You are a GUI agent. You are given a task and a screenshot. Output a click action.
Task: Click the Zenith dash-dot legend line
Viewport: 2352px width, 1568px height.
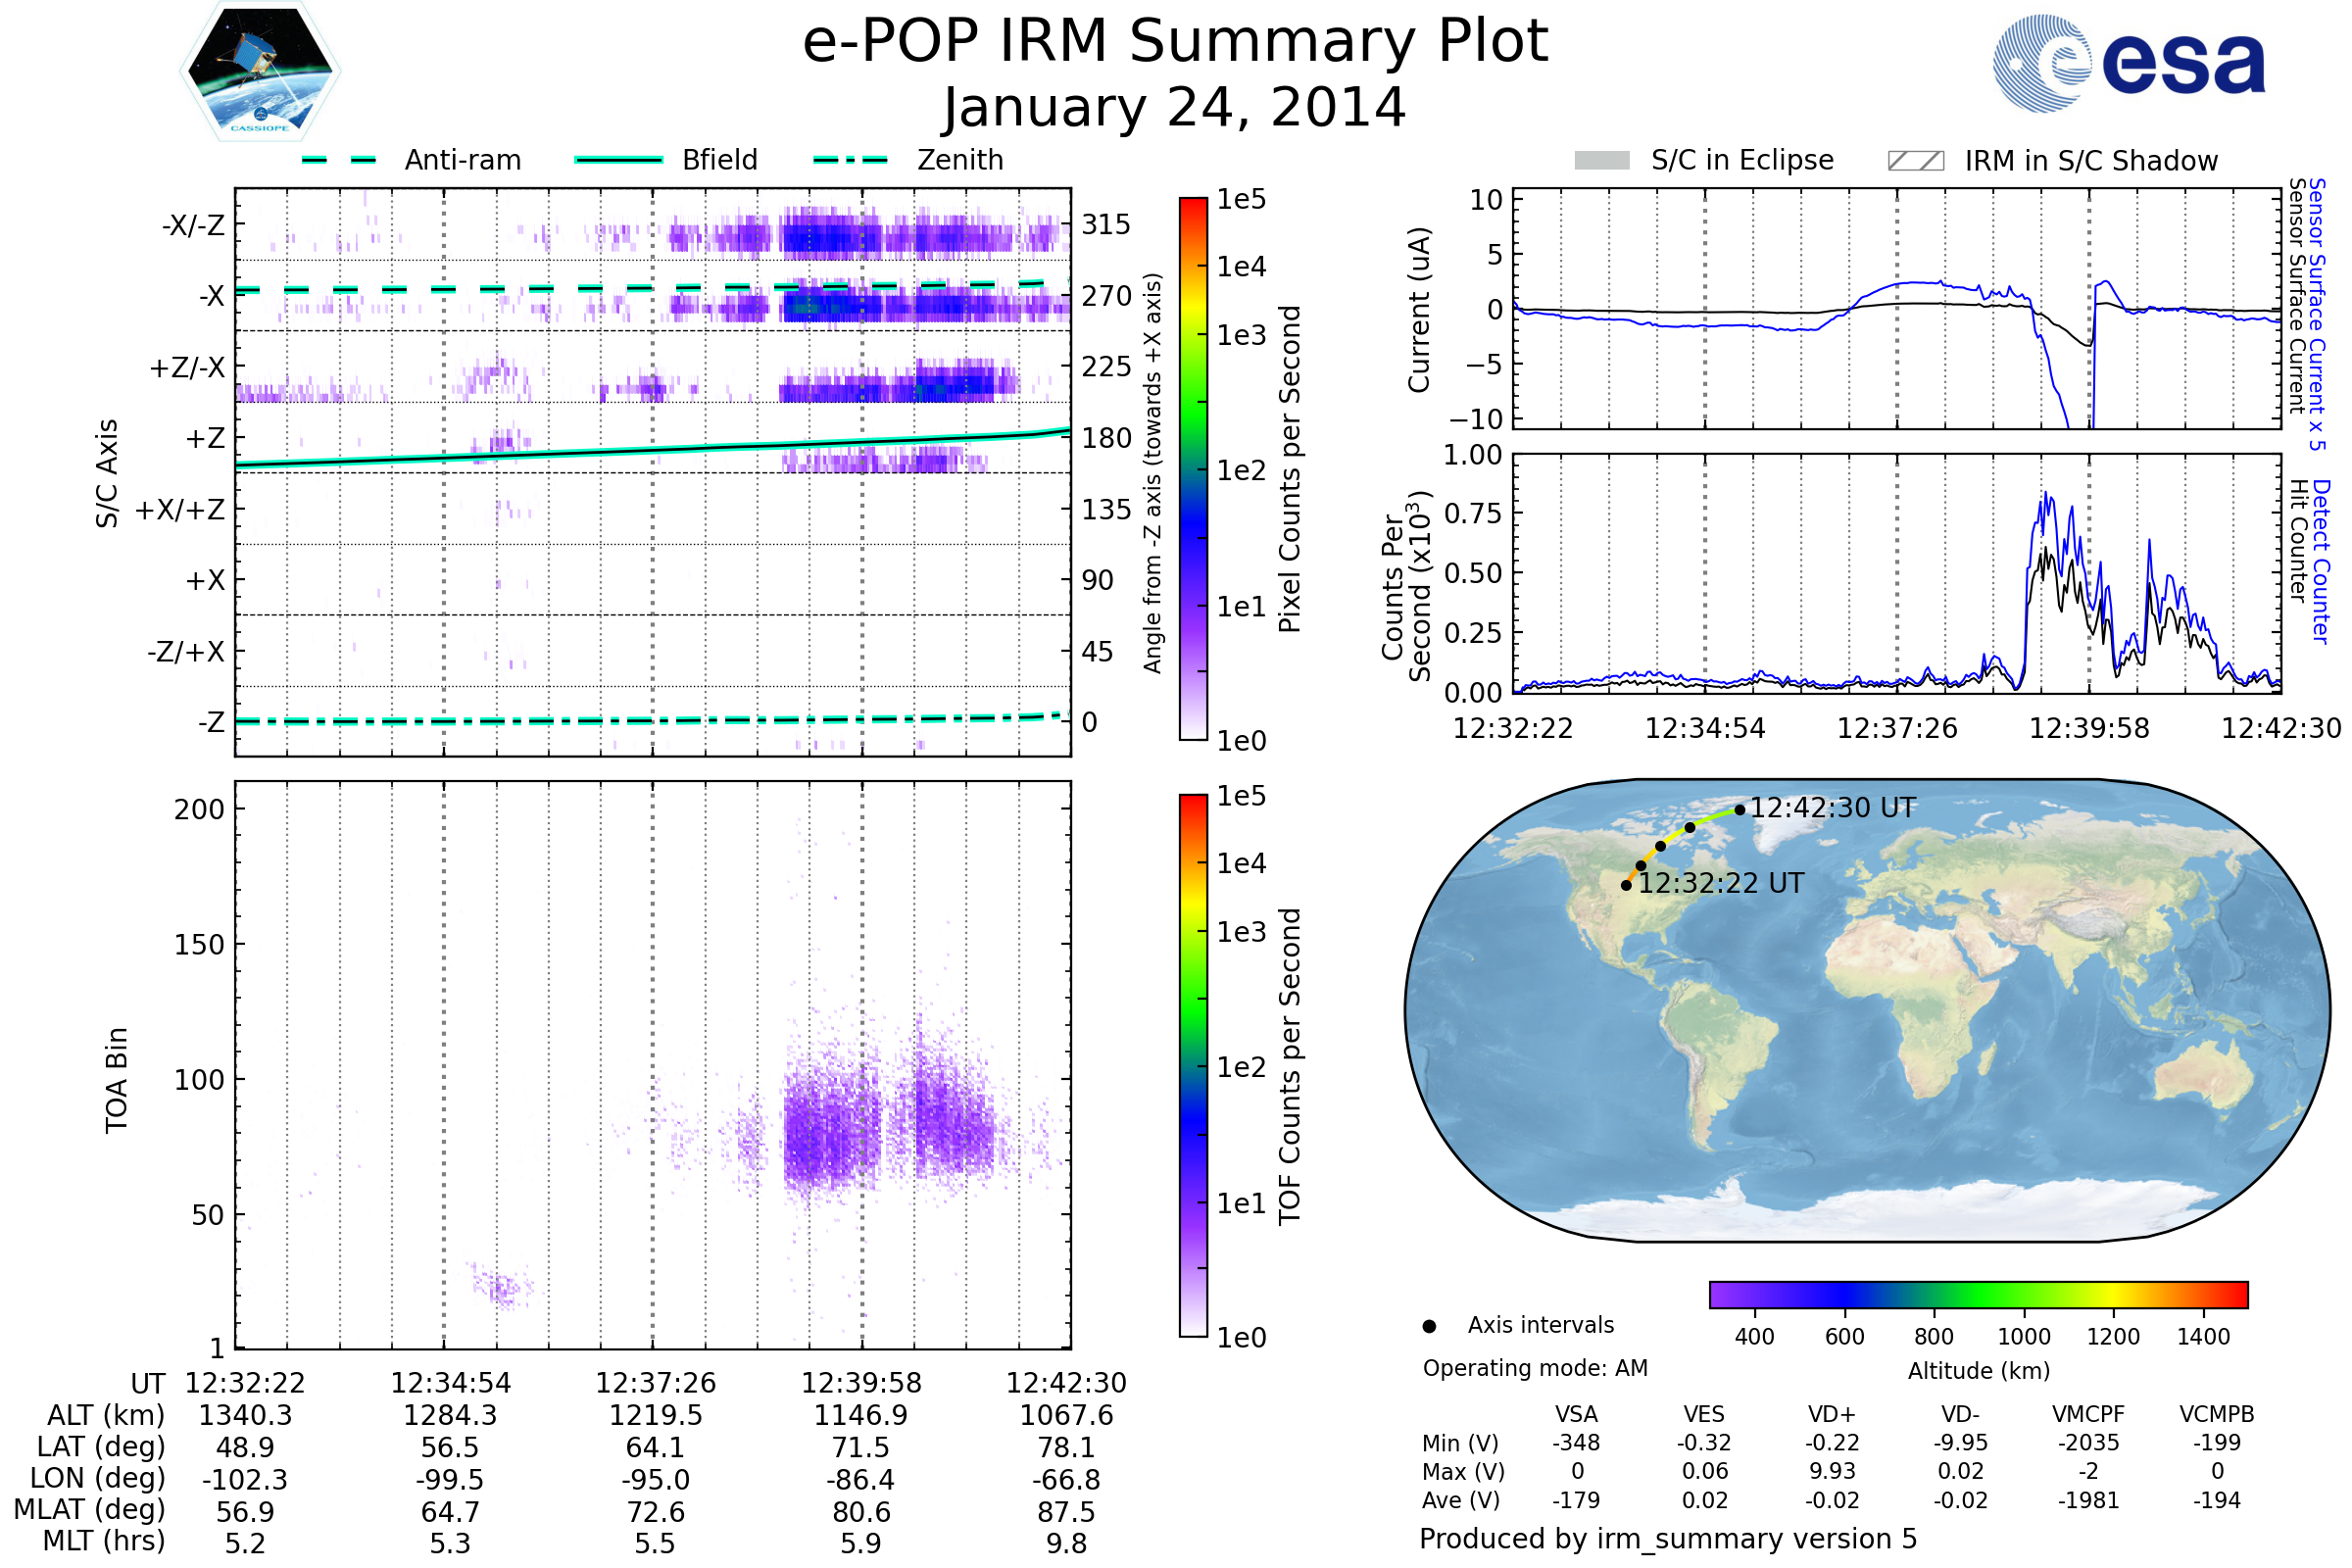(x=850, y=160)
